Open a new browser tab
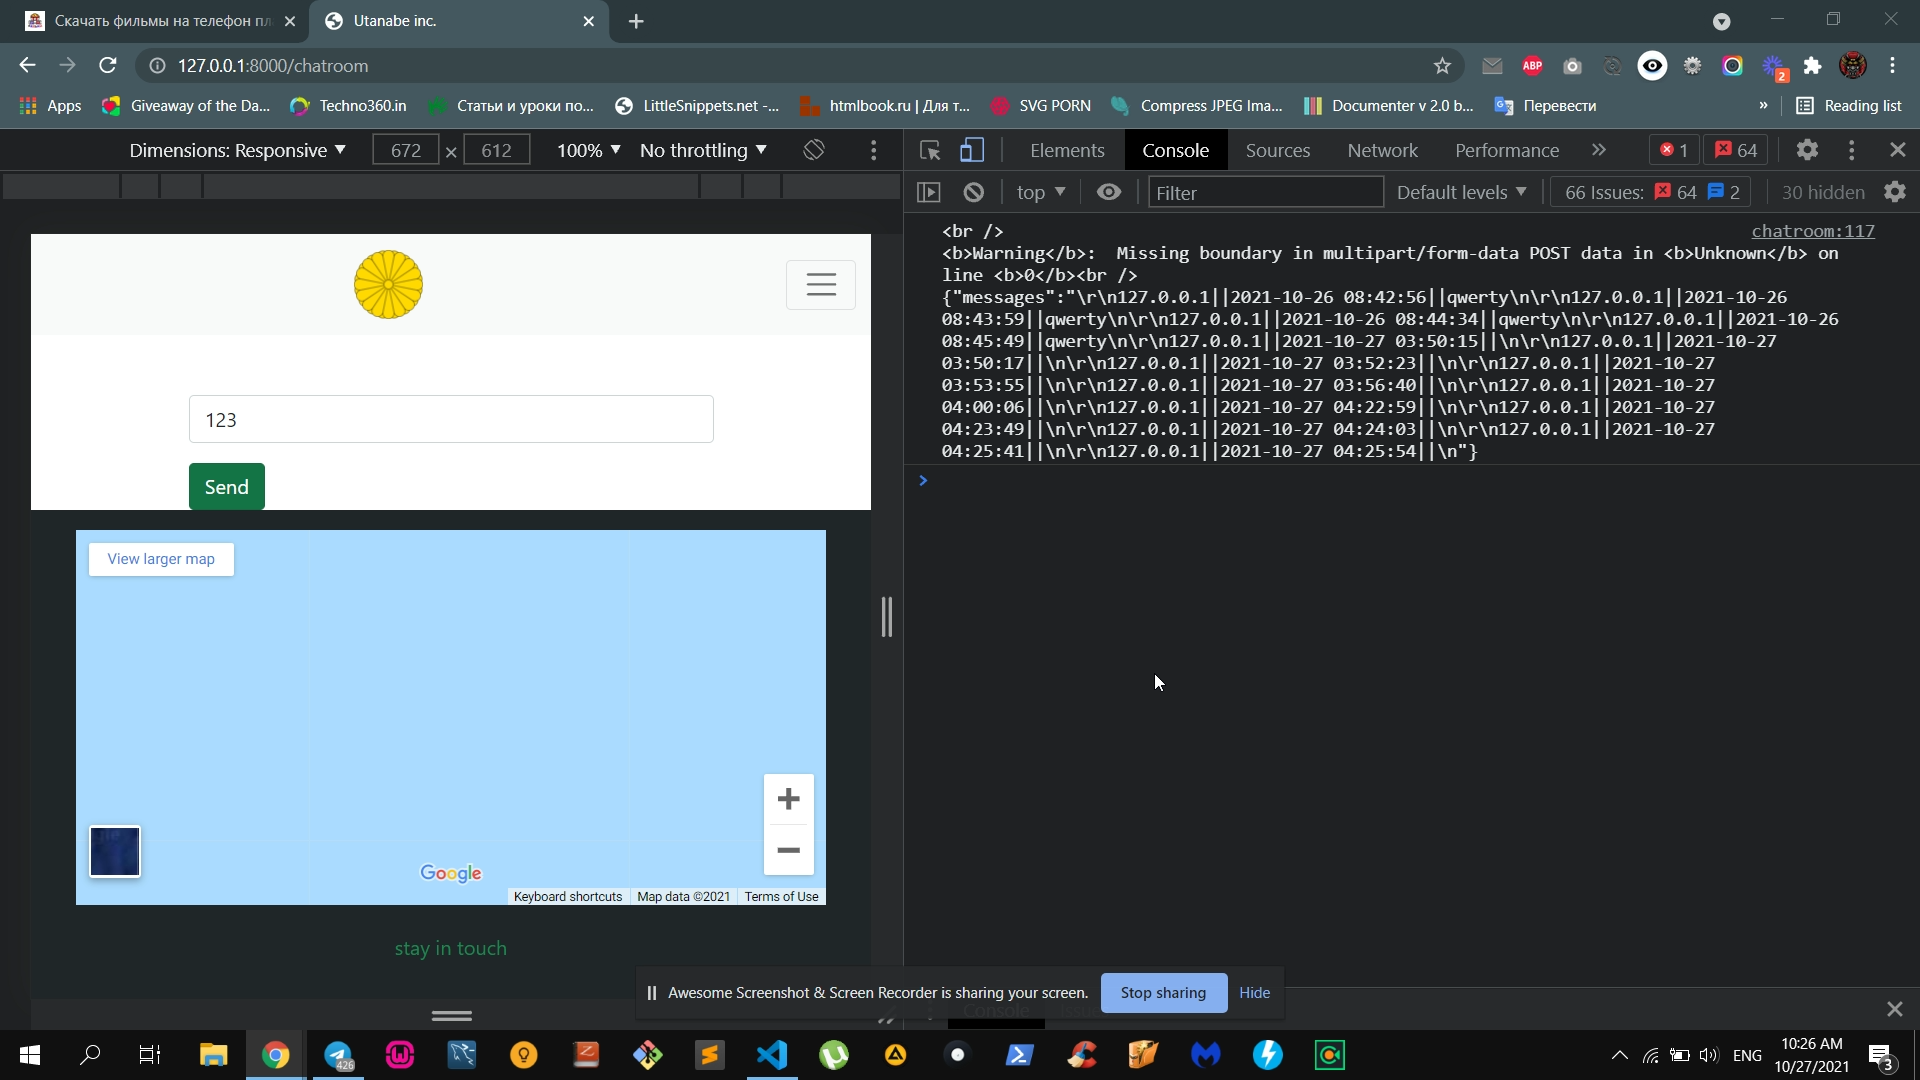1920x1080 pixels. [636, 21]
